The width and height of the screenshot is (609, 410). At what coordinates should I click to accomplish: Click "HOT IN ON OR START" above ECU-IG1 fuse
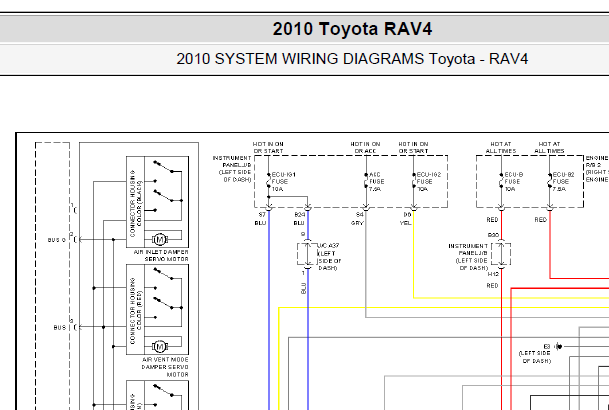pyautogui.click(x=268, y=148)
